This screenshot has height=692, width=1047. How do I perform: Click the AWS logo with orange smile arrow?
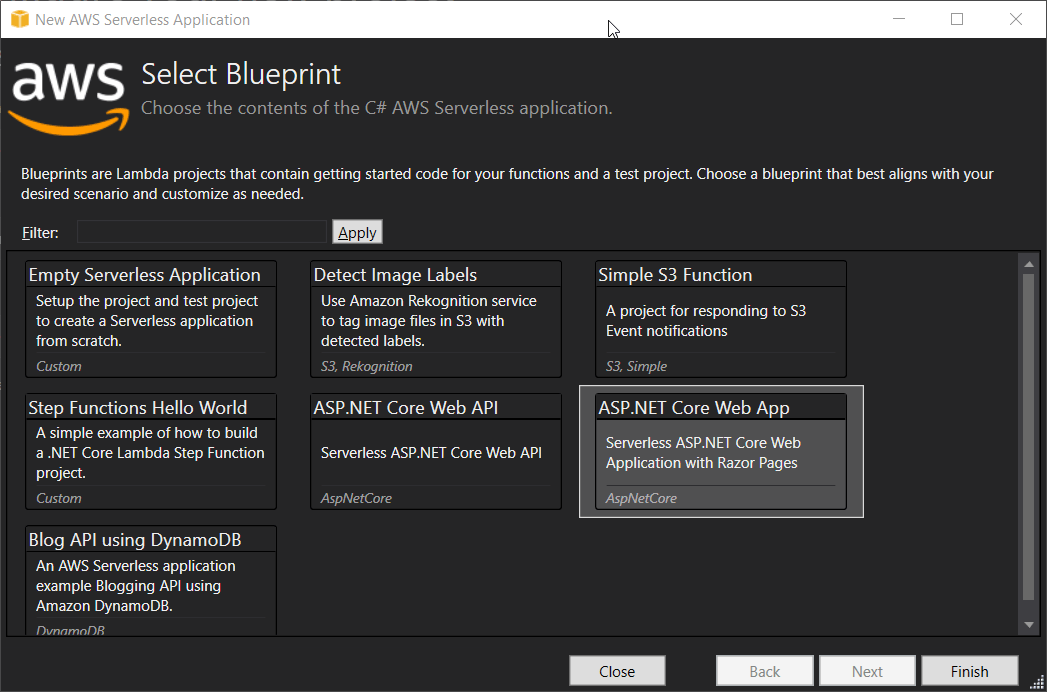click(x=66, y=95)
